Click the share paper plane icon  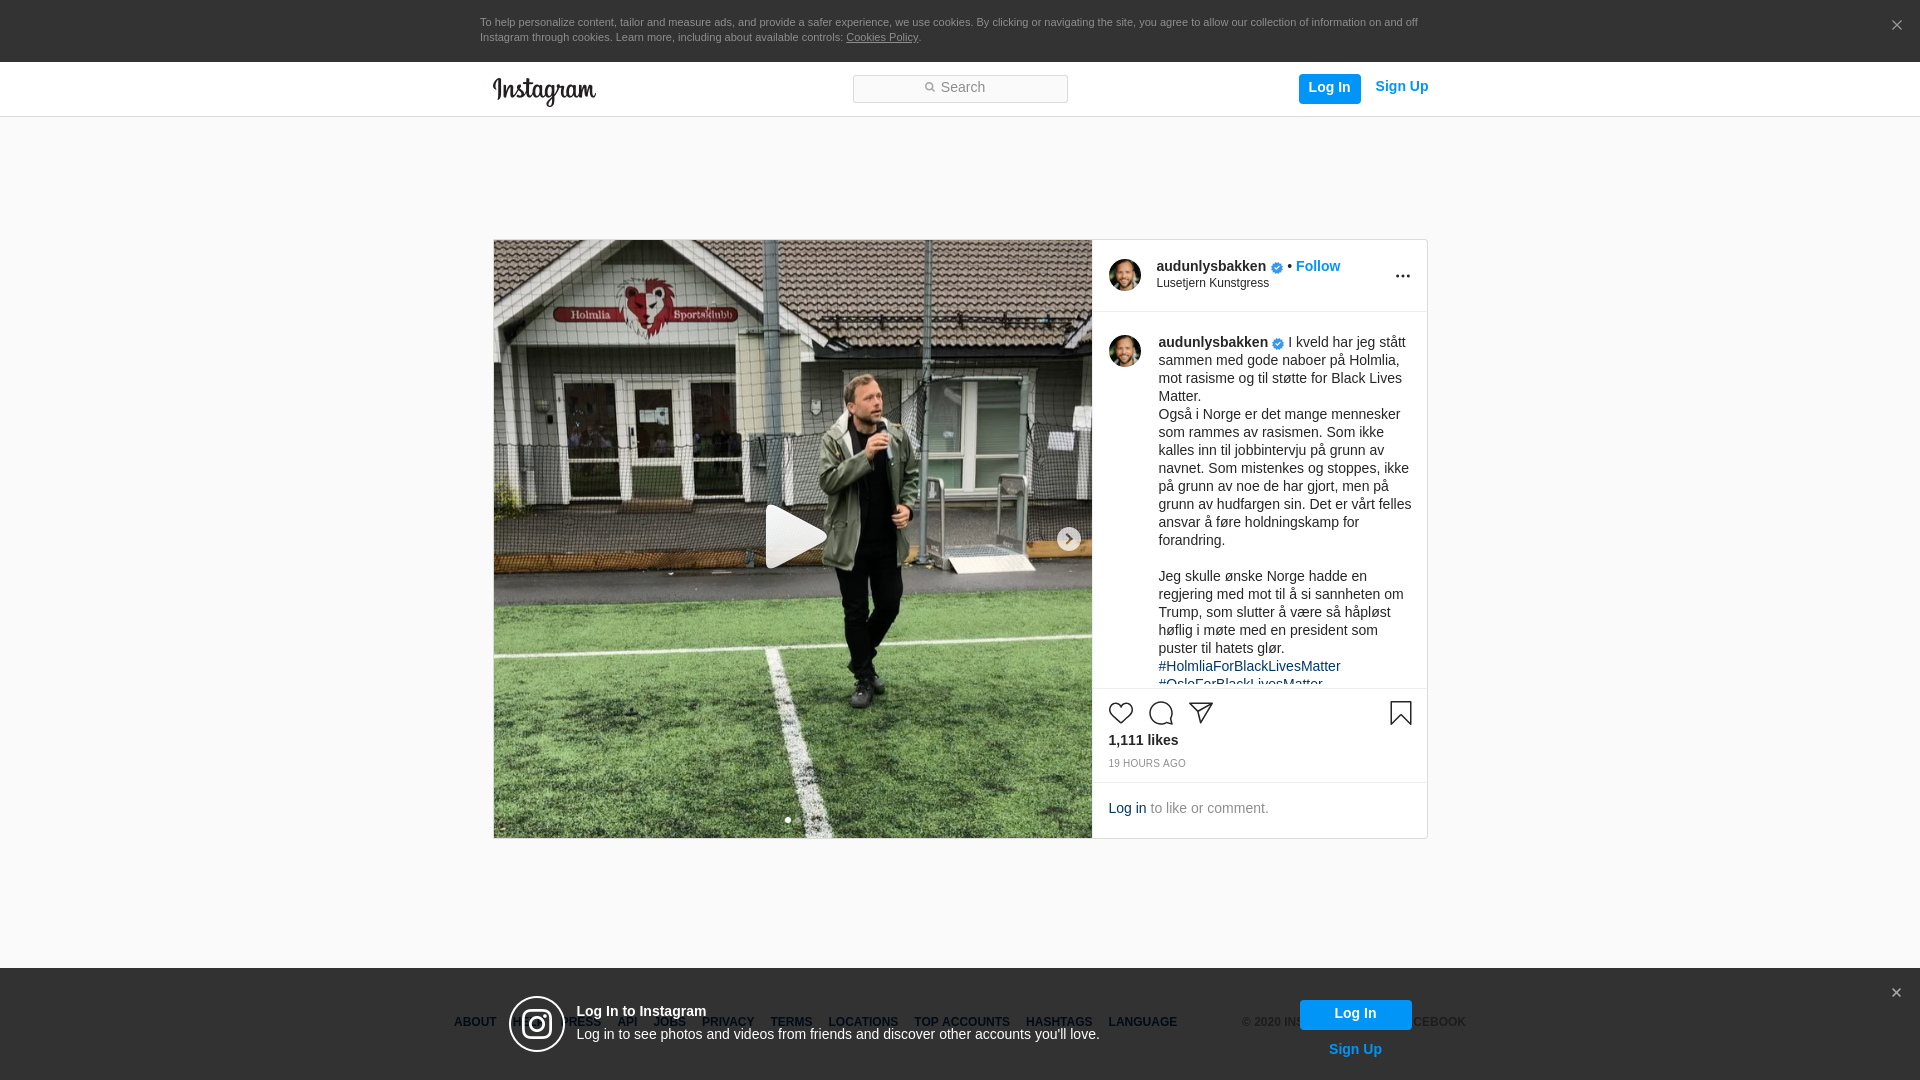click(1200, 713)
